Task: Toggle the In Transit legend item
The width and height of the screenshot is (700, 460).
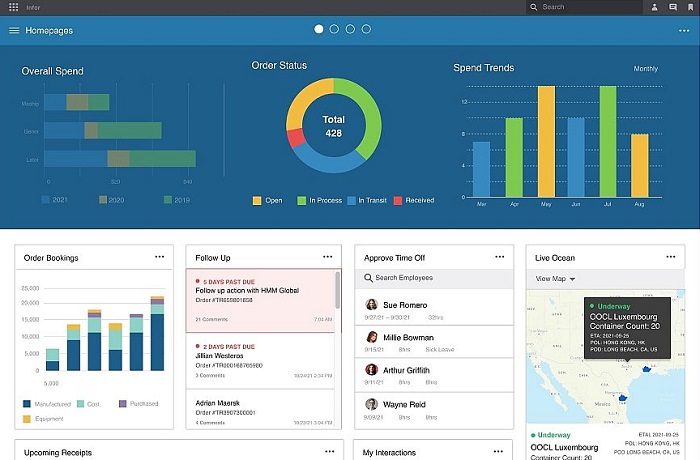Action: click(x=367, y=201)
